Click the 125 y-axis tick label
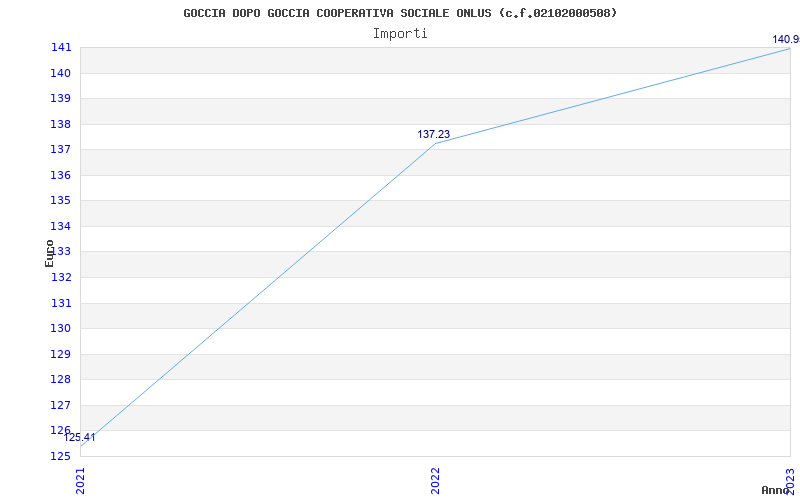 coord(60,456)
